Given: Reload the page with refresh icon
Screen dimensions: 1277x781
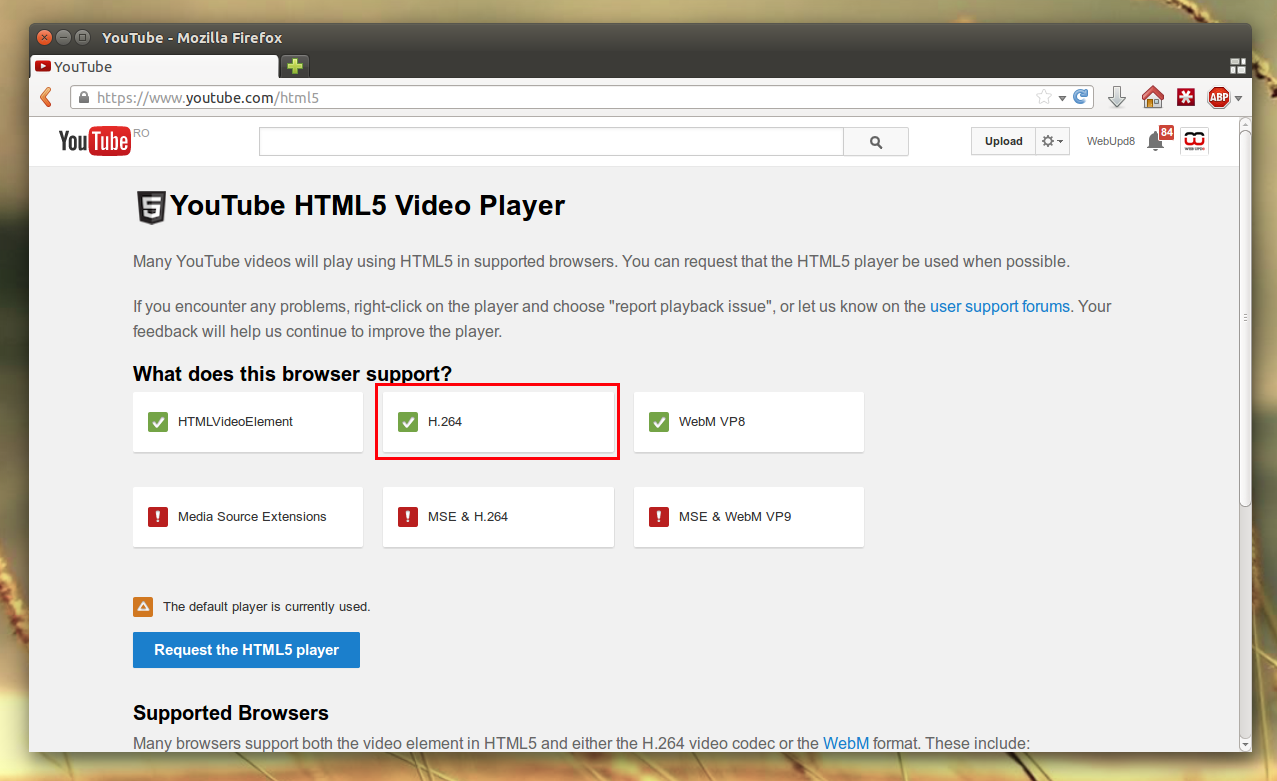Looking at the screenshot, I should (x=1081, y=97).
